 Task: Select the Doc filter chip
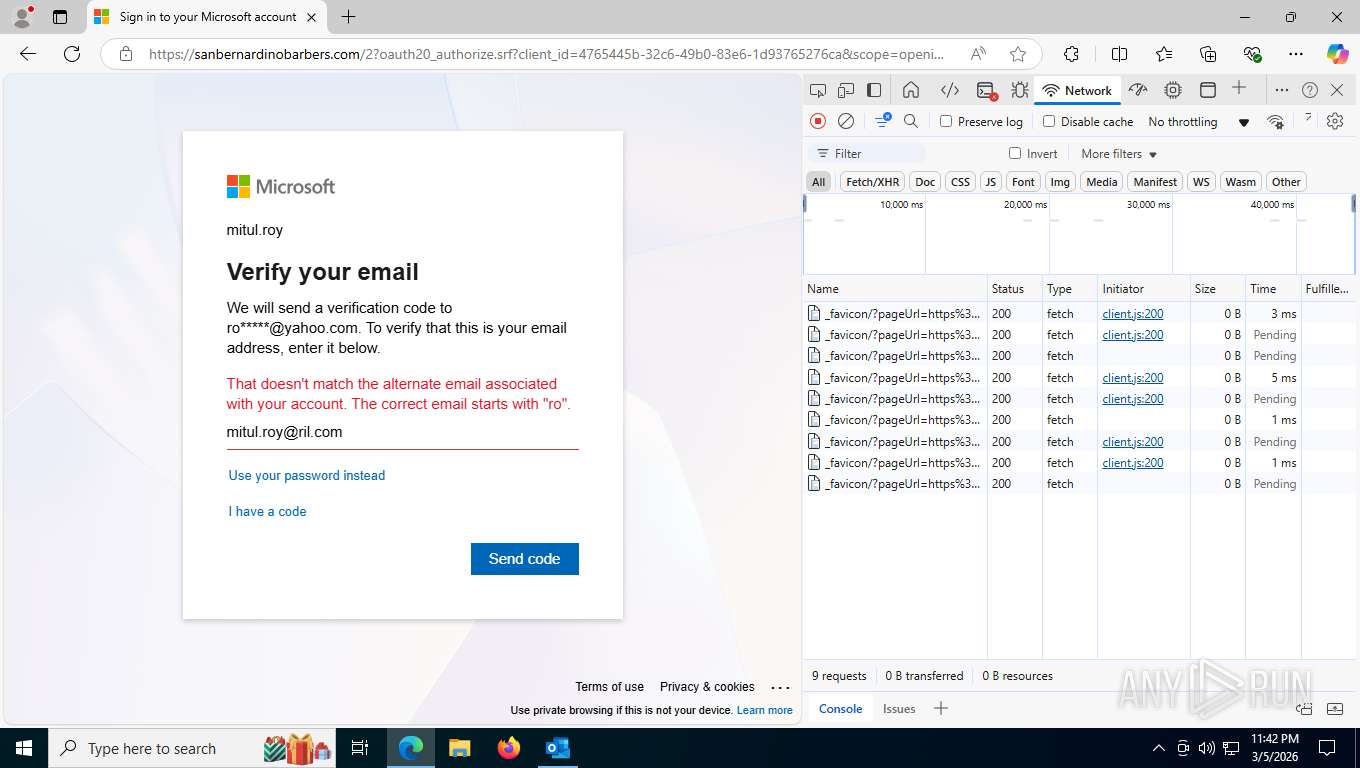pyautogui.click(x=925, y=182)
